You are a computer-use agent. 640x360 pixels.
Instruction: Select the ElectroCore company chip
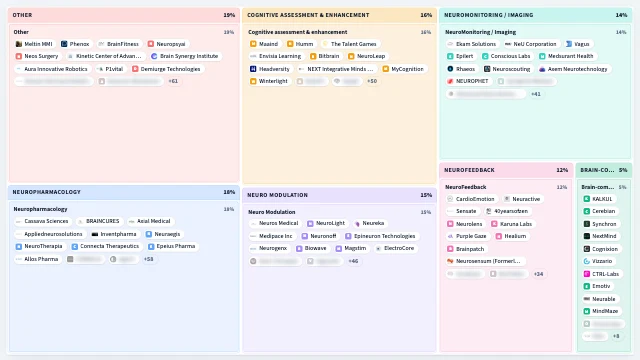[x=395, y=248]
